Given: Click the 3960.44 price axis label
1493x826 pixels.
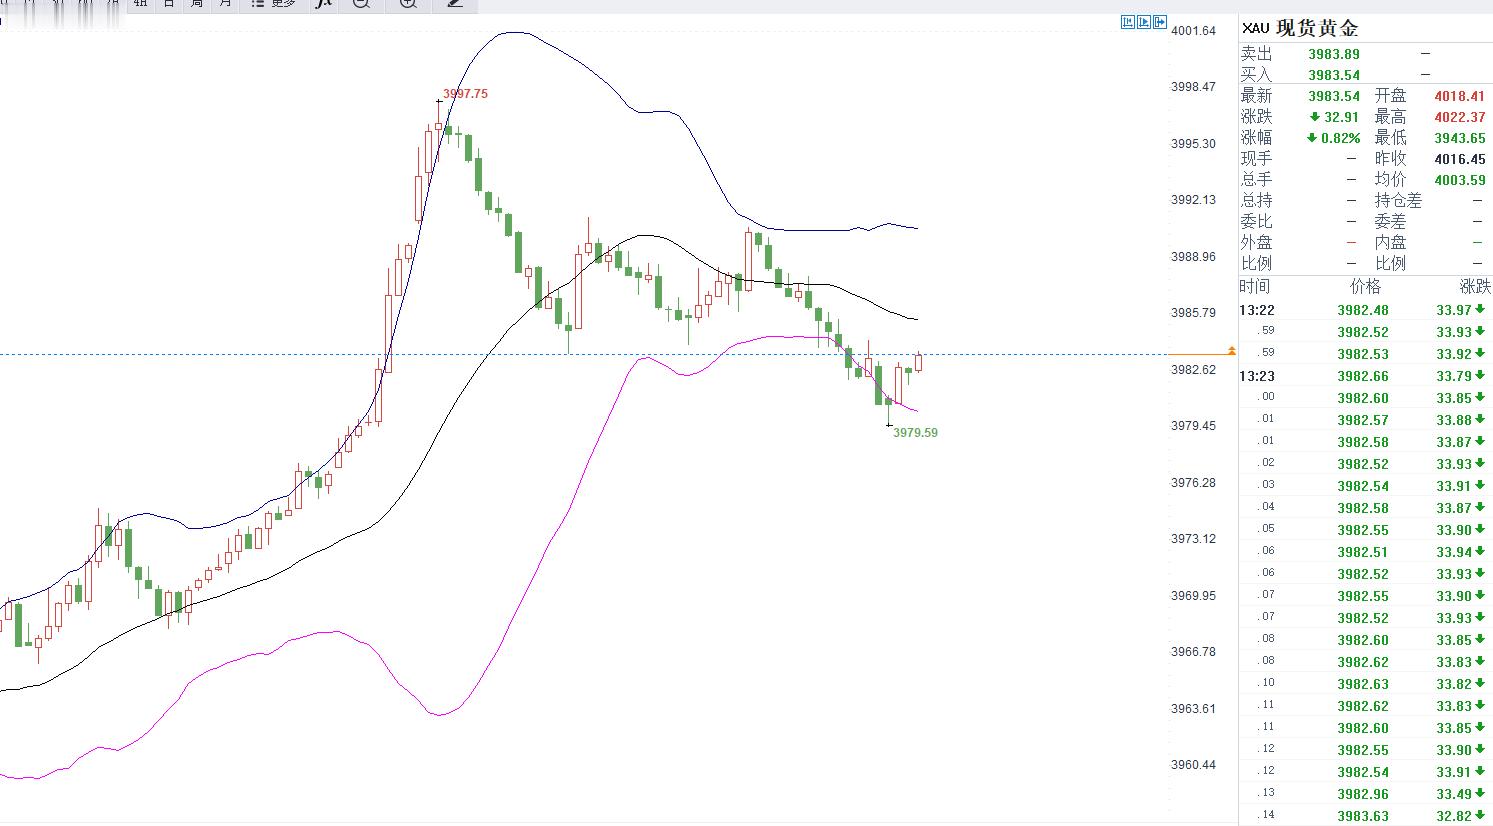Looking at the screenshot, I should point(1193,765).
